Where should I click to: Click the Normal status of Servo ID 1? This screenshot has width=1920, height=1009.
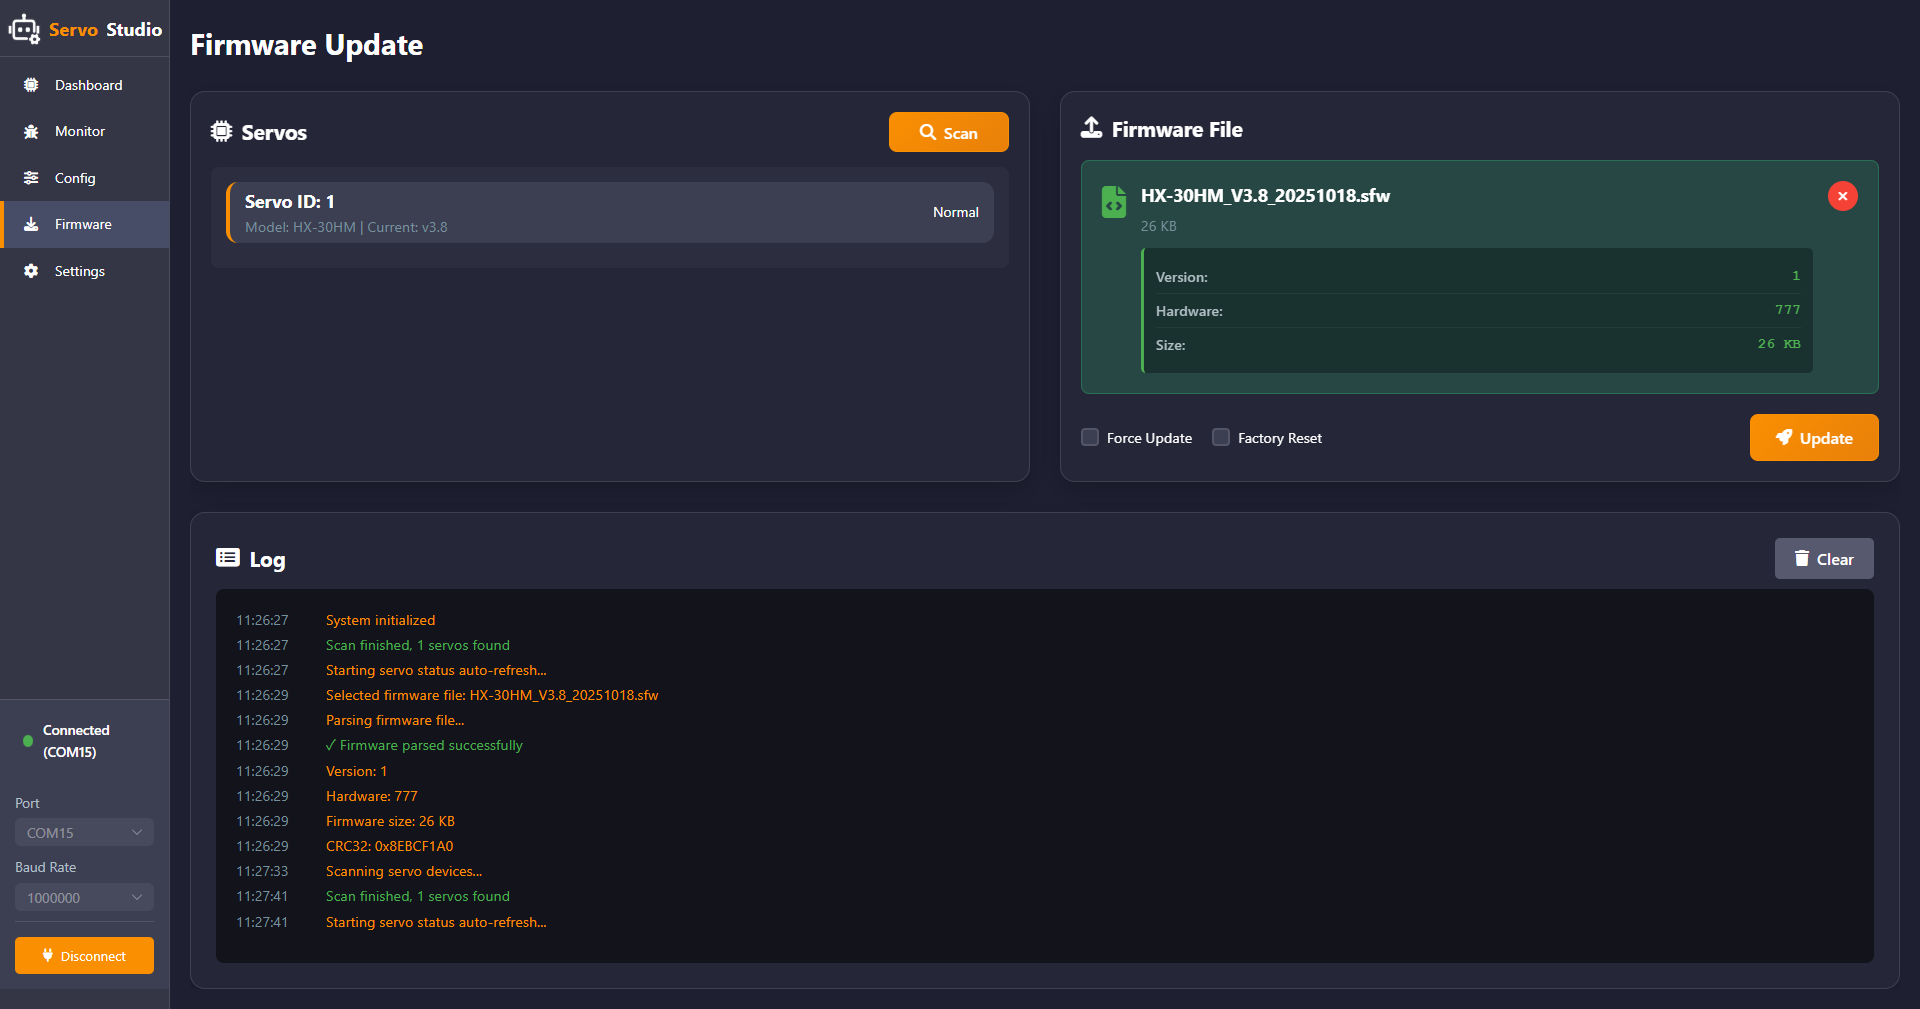click(x=955, y=212)
